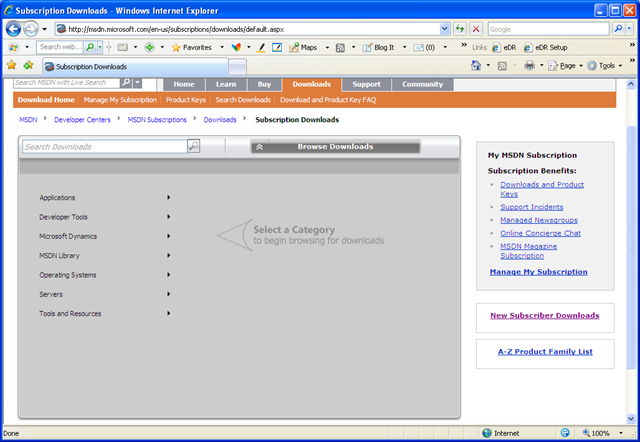Click Manage My Subscription in orange bar
The height and width of the screenshot is (442, 640).
pos(120,100)
